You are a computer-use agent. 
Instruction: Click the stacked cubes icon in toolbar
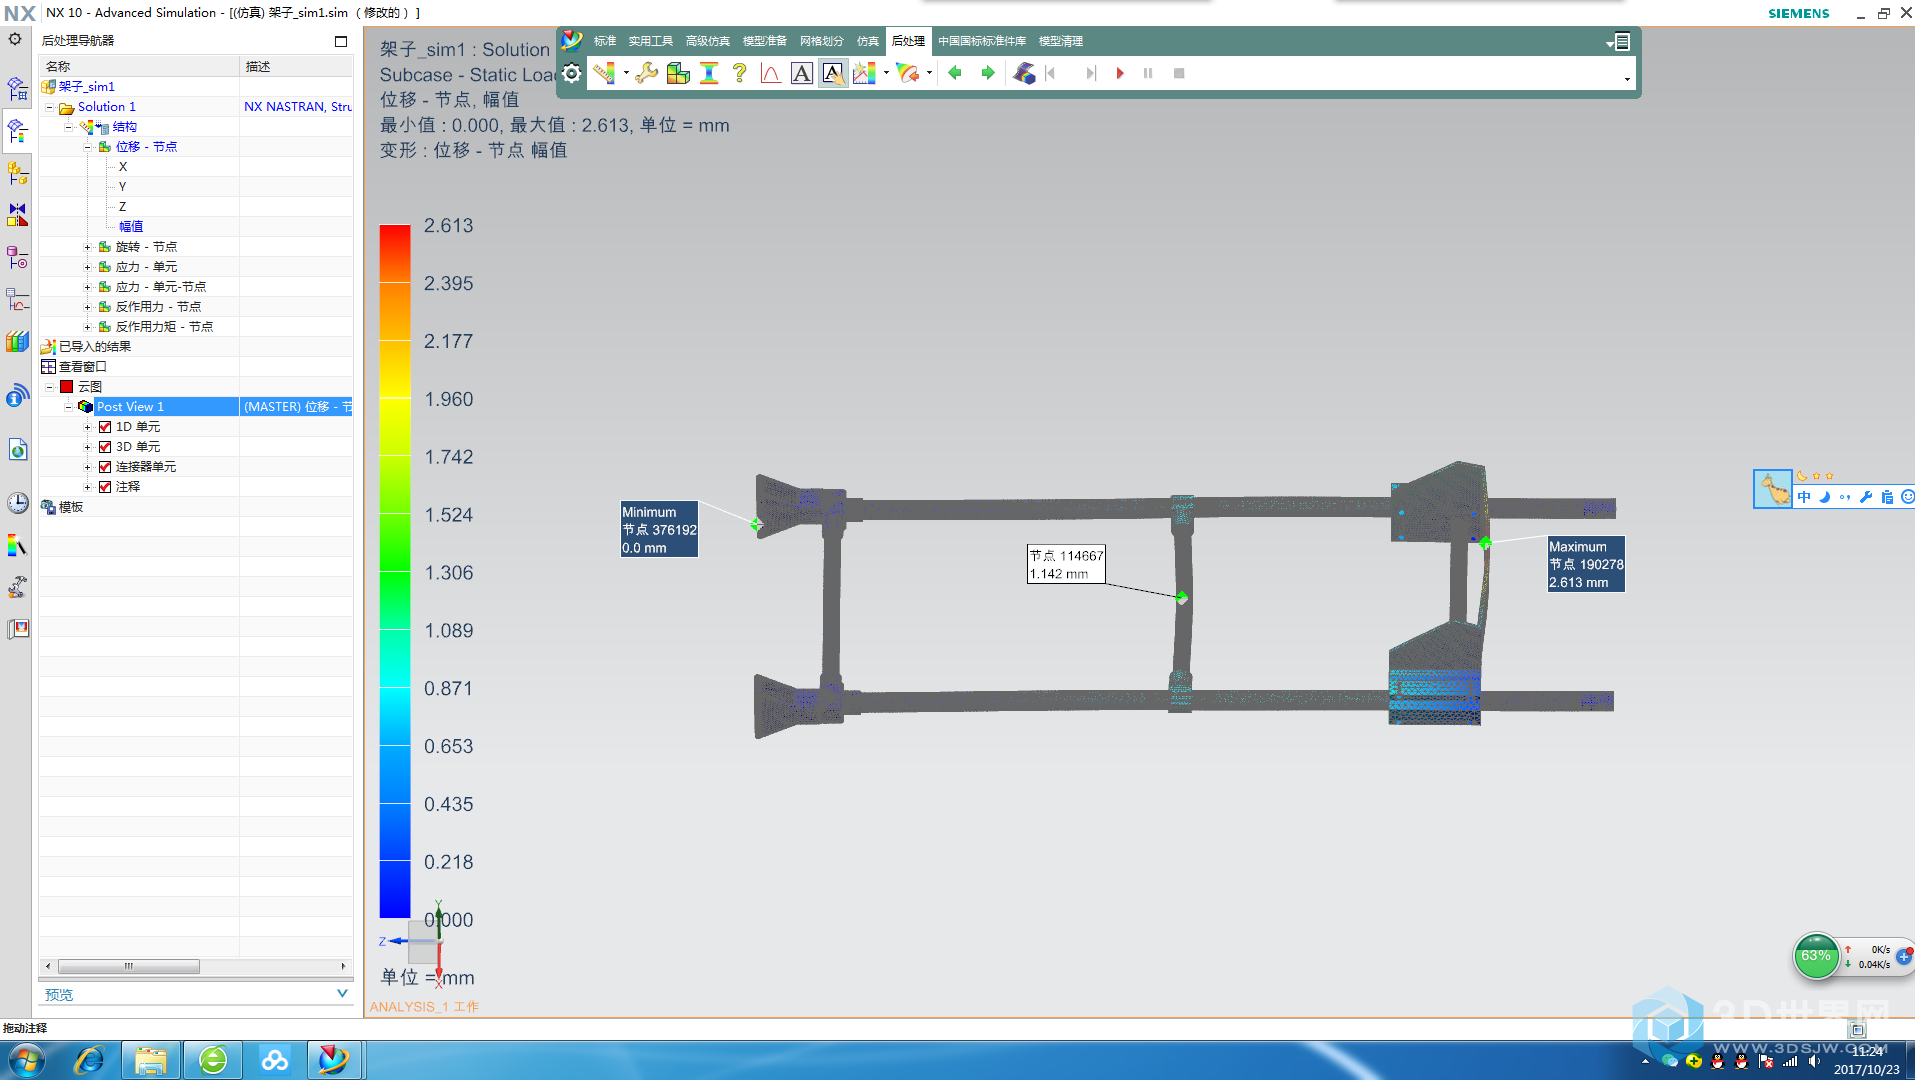point(678,73)
